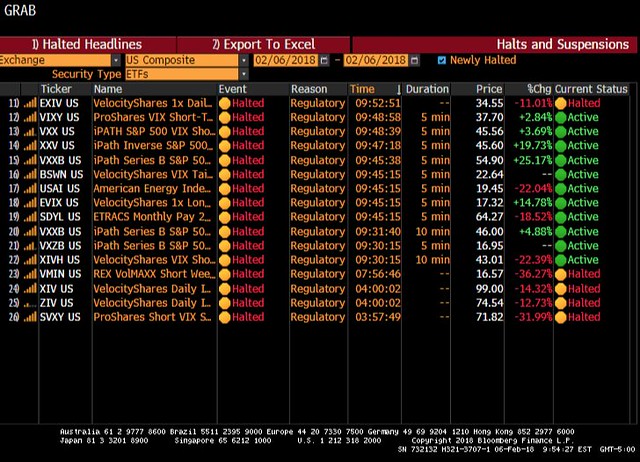The image size is (640, 462).
Task: Click the bar chart icon beside BSWN US
Action: click(x=30, y=175)
